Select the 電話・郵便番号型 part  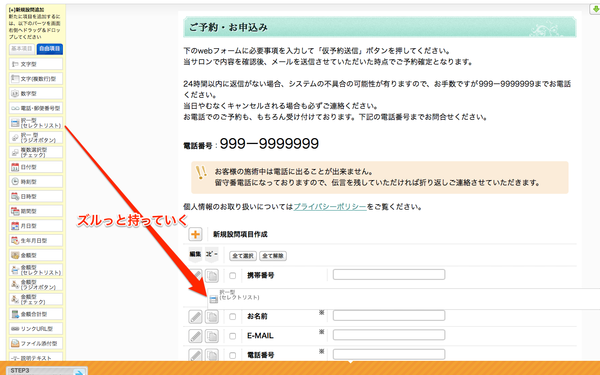click(36, 108)
